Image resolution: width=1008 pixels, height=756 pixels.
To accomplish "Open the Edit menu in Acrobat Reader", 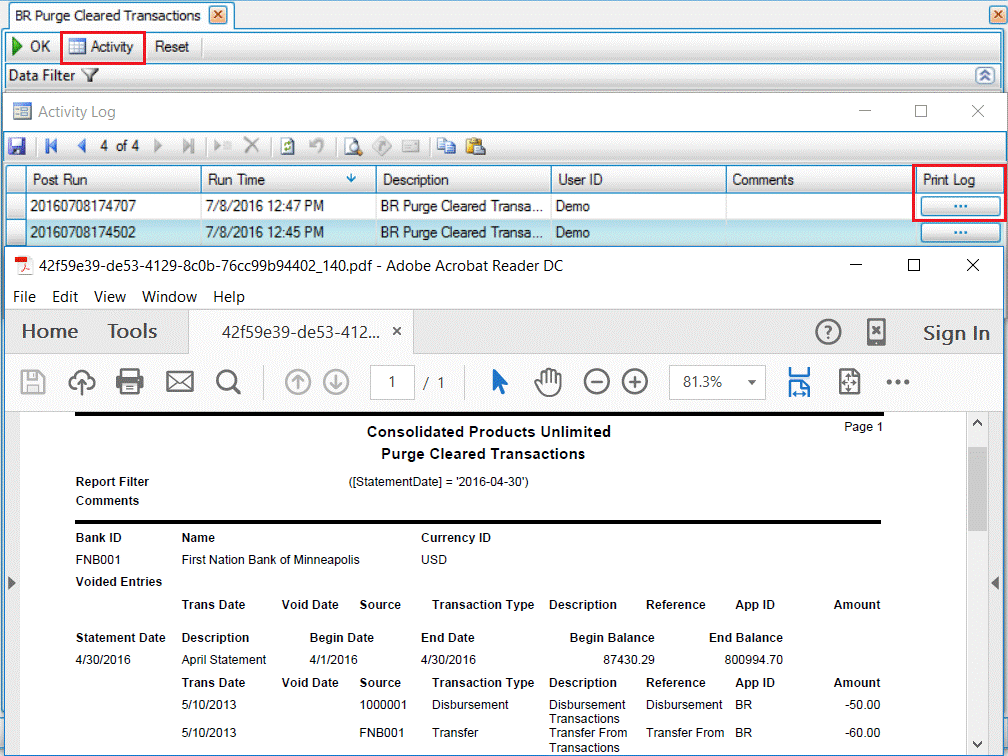I will pos(65,297).
